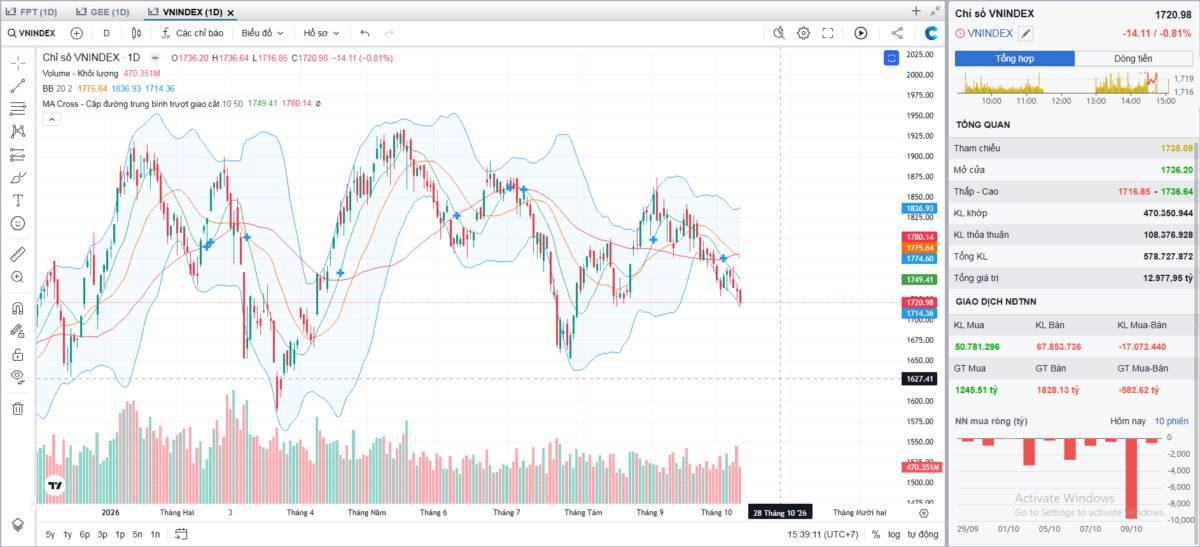Edit the VNINDEX symbol with pencil icon
This screenshot has height=547, width=1200.
click(x=1025, y=33)
